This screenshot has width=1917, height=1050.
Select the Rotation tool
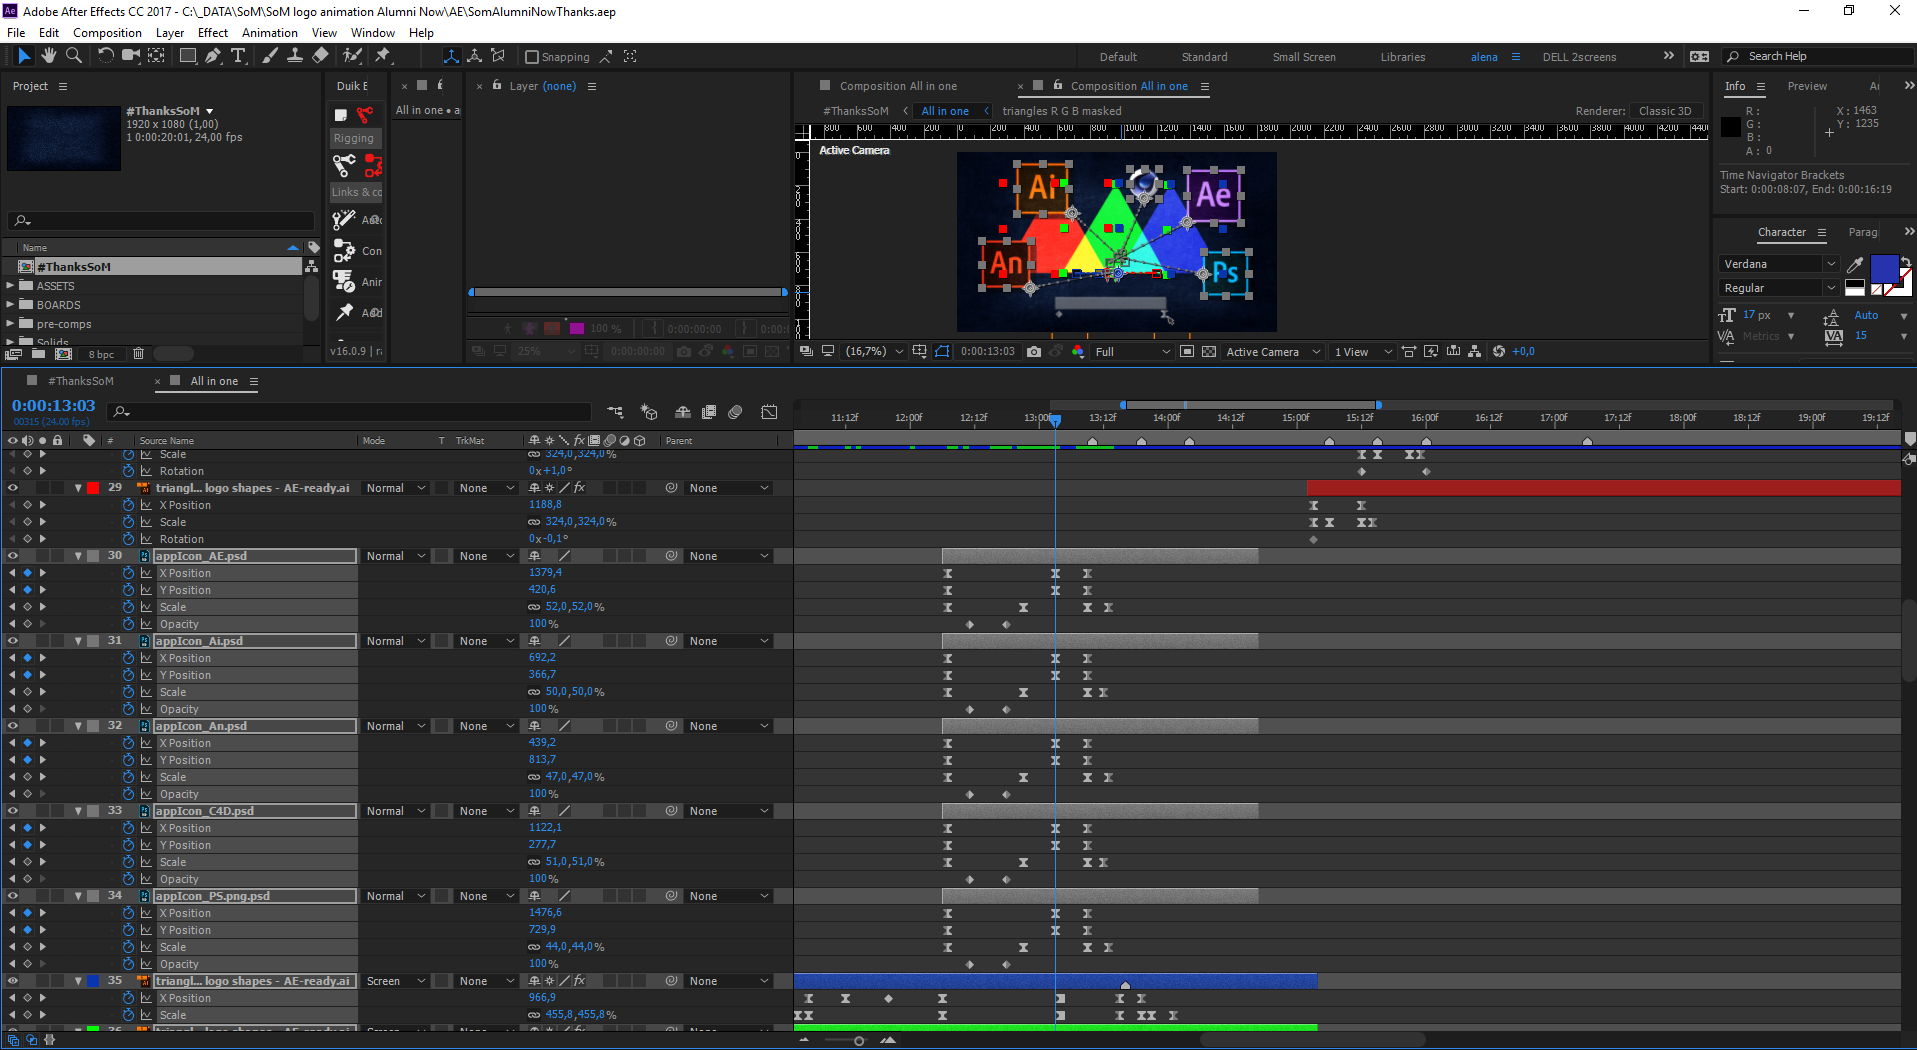click(105, 56)
